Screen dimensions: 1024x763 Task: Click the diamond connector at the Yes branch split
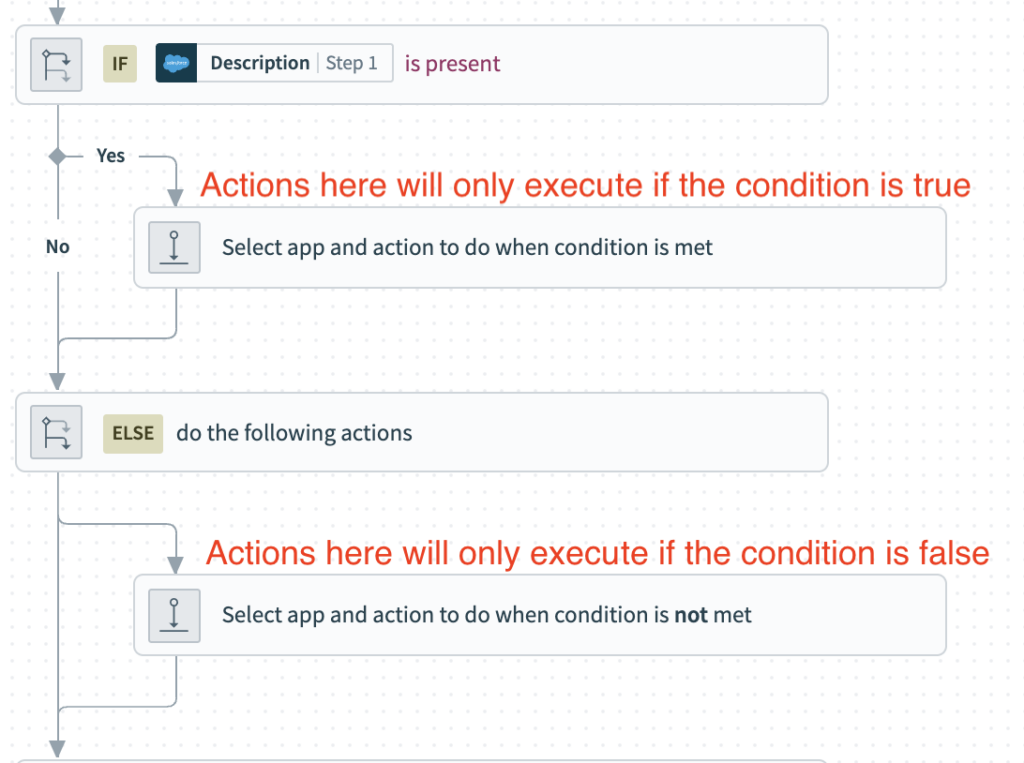(57, 156)
